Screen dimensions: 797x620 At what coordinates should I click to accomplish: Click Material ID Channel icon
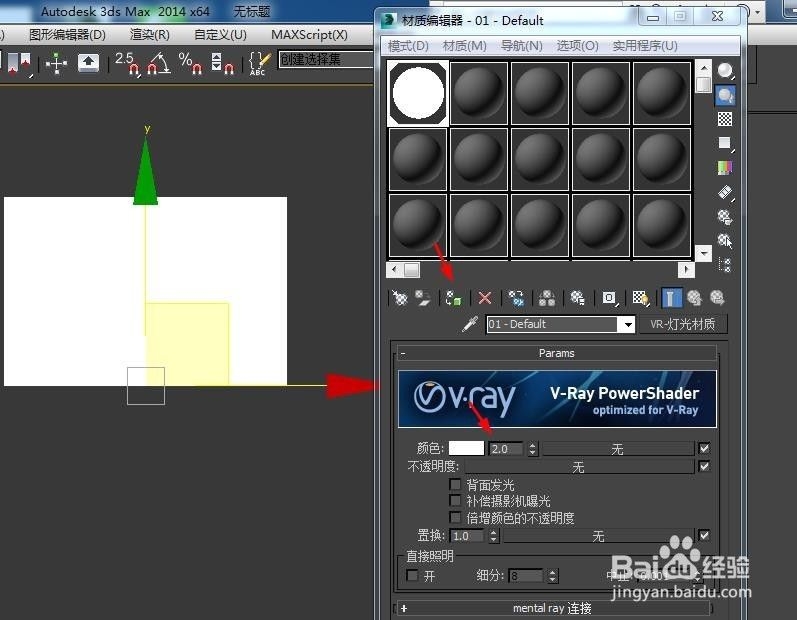coord(609,298)
